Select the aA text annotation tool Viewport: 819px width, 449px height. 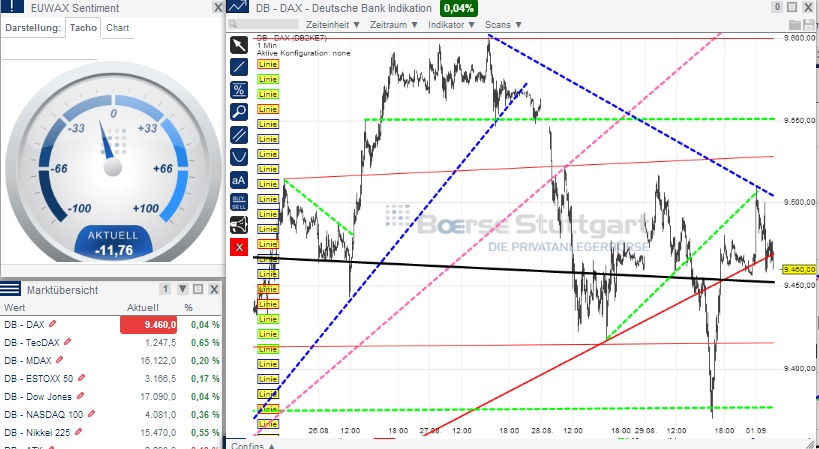(239, 180)
